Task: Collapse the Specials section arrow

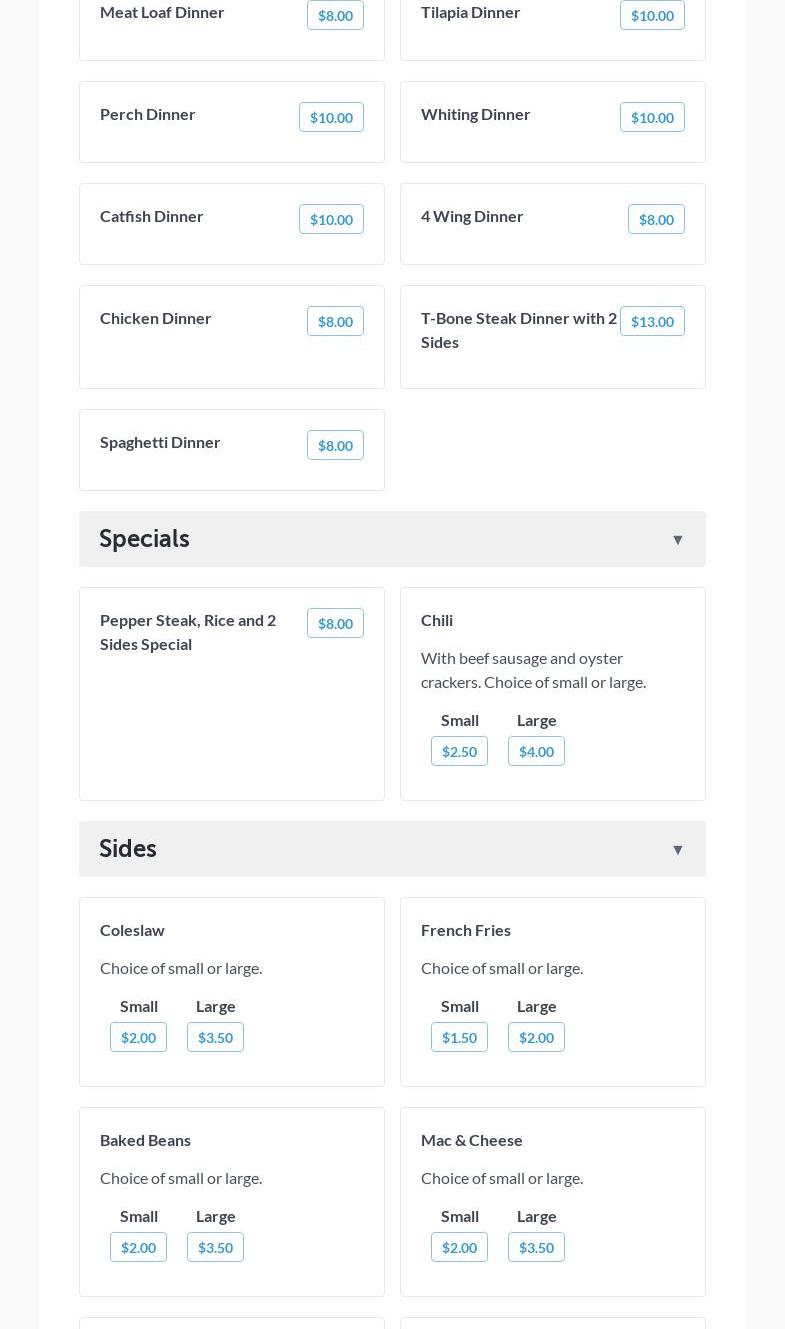Action: click(x=677, y=540)
